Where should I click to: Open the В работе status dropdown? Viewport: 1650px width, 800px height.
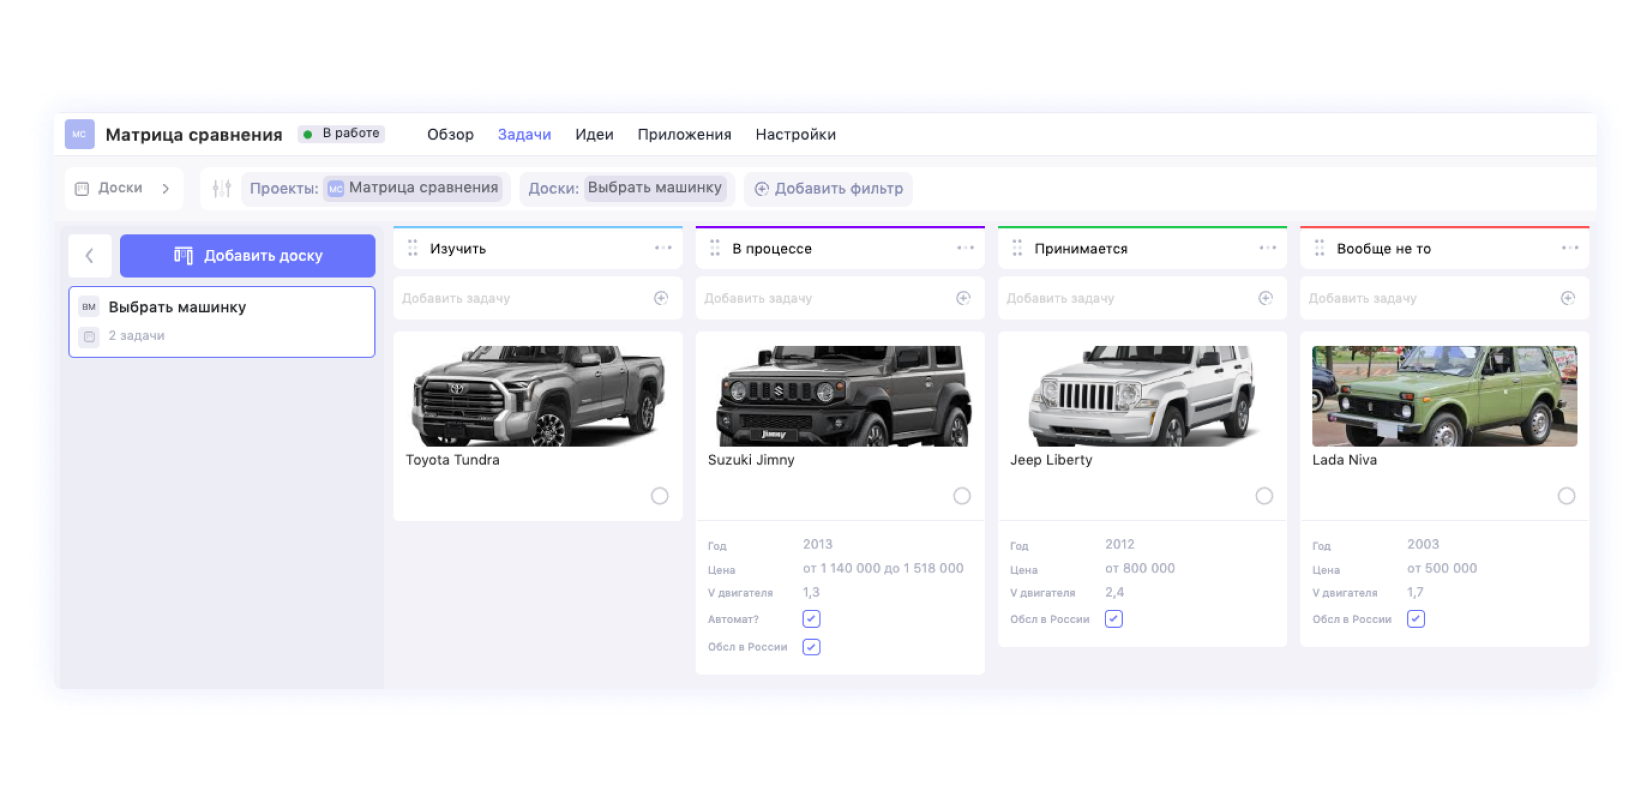point(341,134)
